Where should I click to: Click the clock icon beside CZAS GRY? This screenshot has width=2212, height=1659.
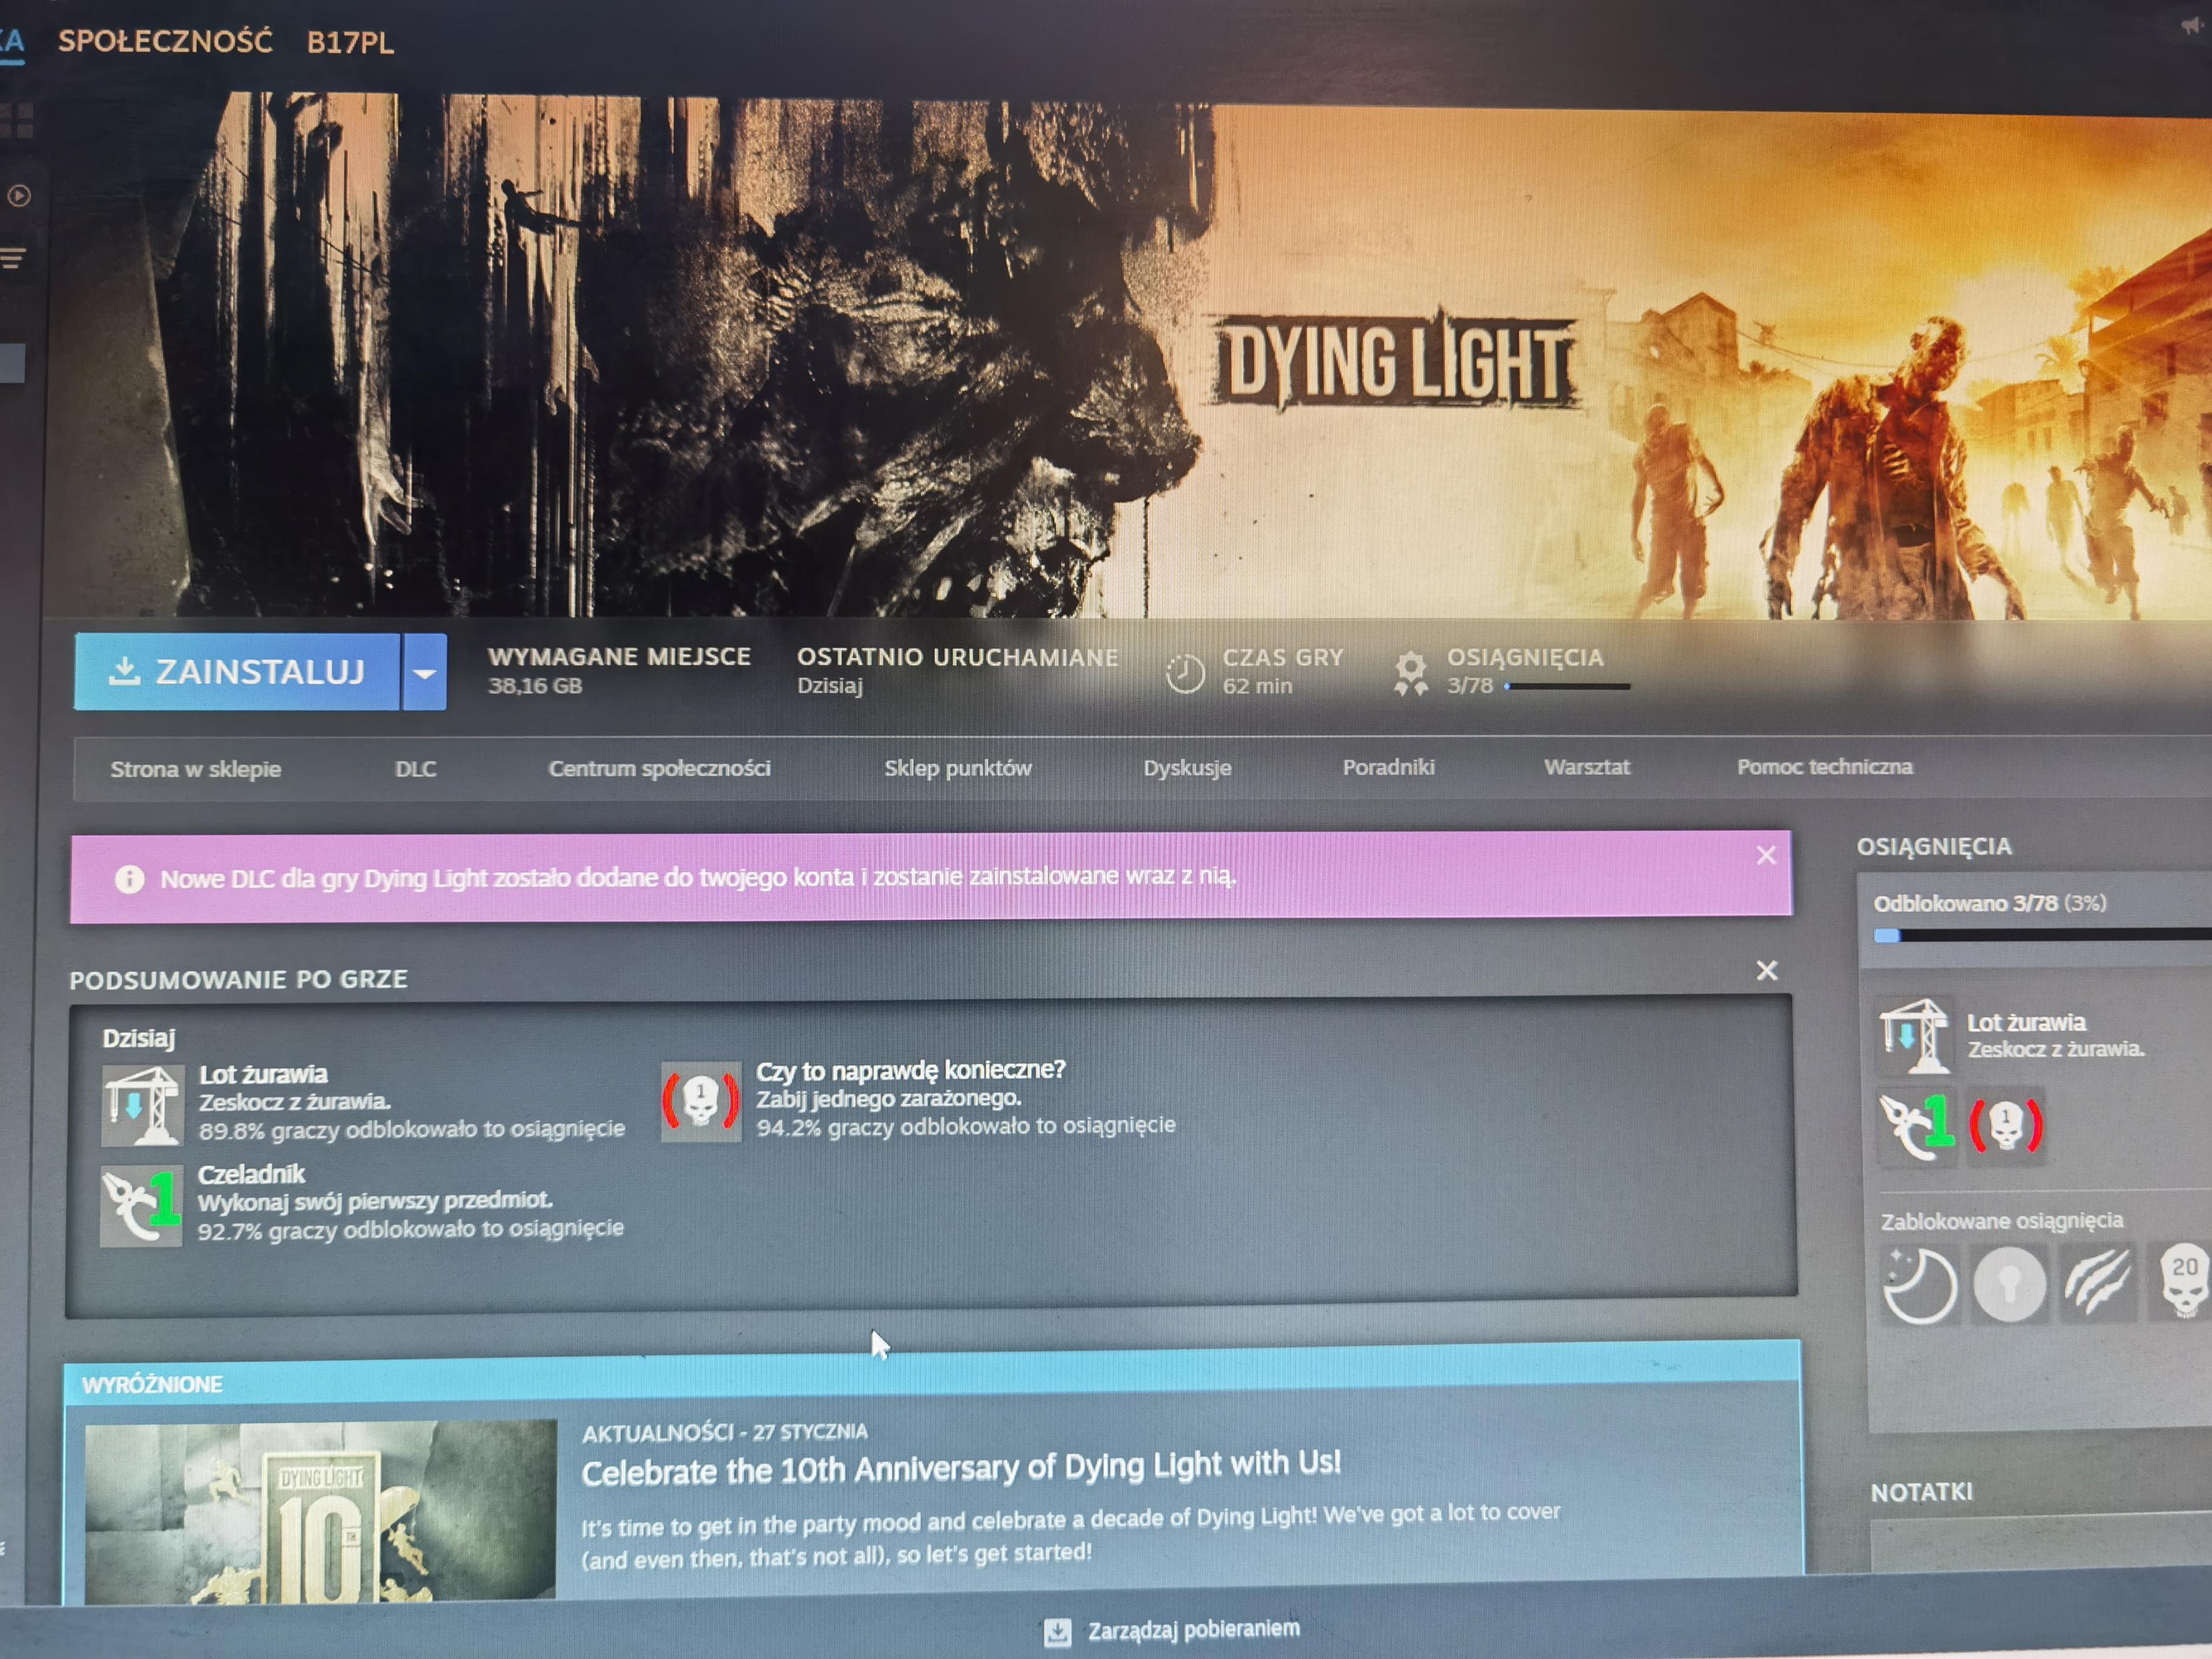pyautogui.click(x=1185, y=673)
